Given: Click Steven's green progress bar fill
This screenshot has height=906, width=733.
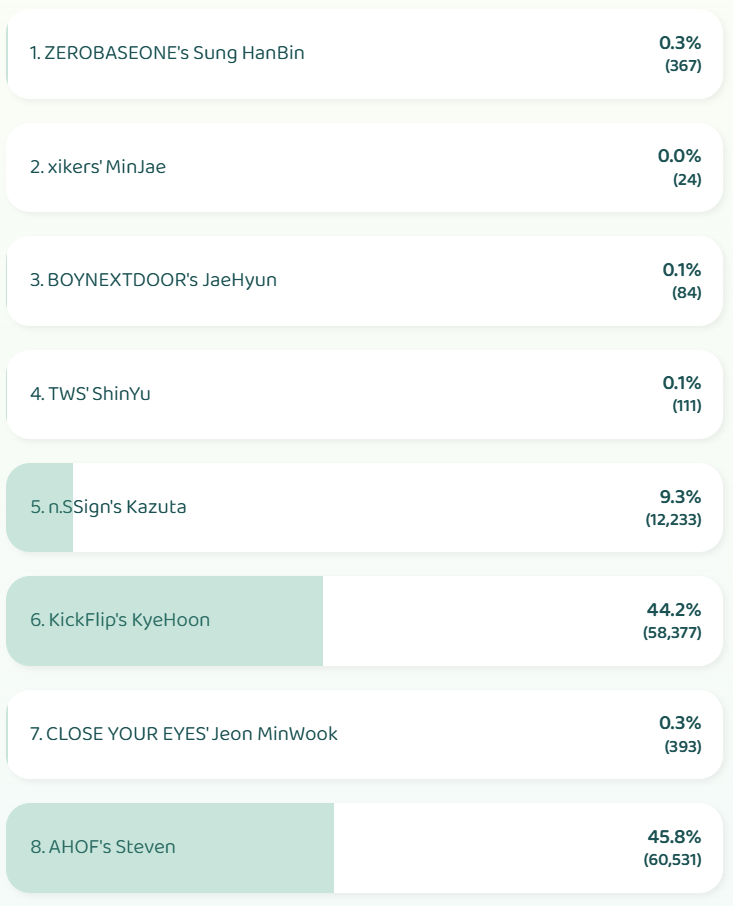Looking at the screenshot, I should coord(170,848).
